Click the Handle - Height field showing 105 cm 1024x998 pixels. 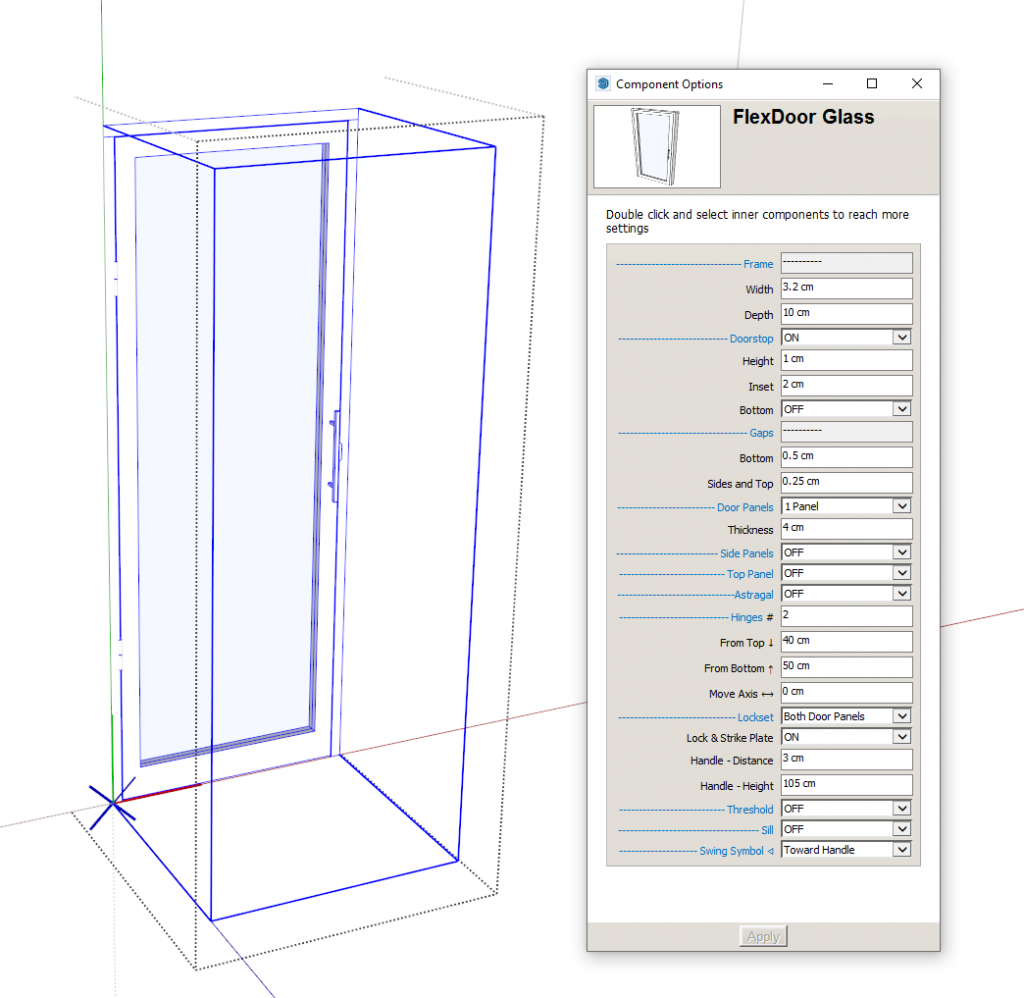846,783
